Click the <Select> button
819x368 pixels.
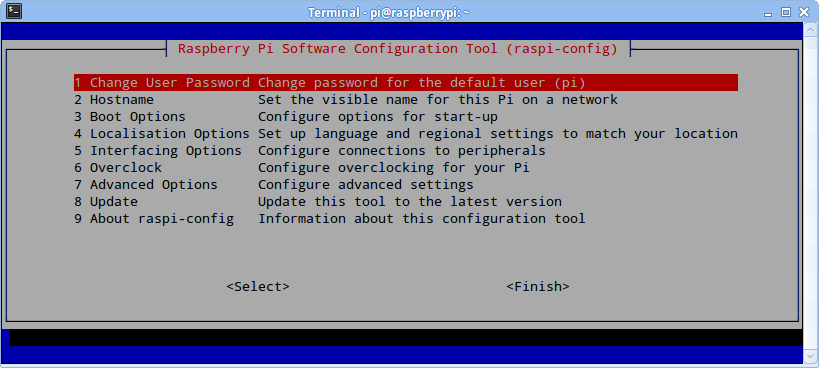(x=258, y=287)
